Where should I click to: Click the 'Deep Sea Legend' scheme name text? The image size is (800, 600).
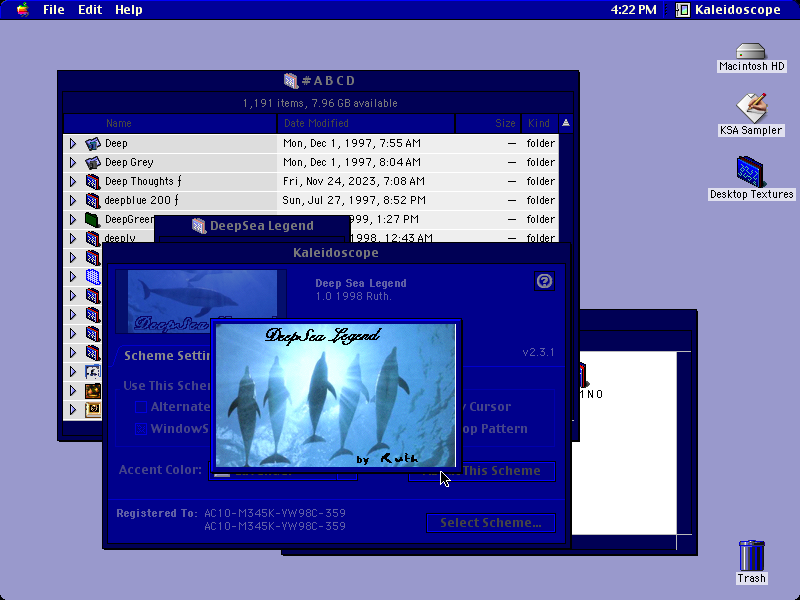point(361,283)
